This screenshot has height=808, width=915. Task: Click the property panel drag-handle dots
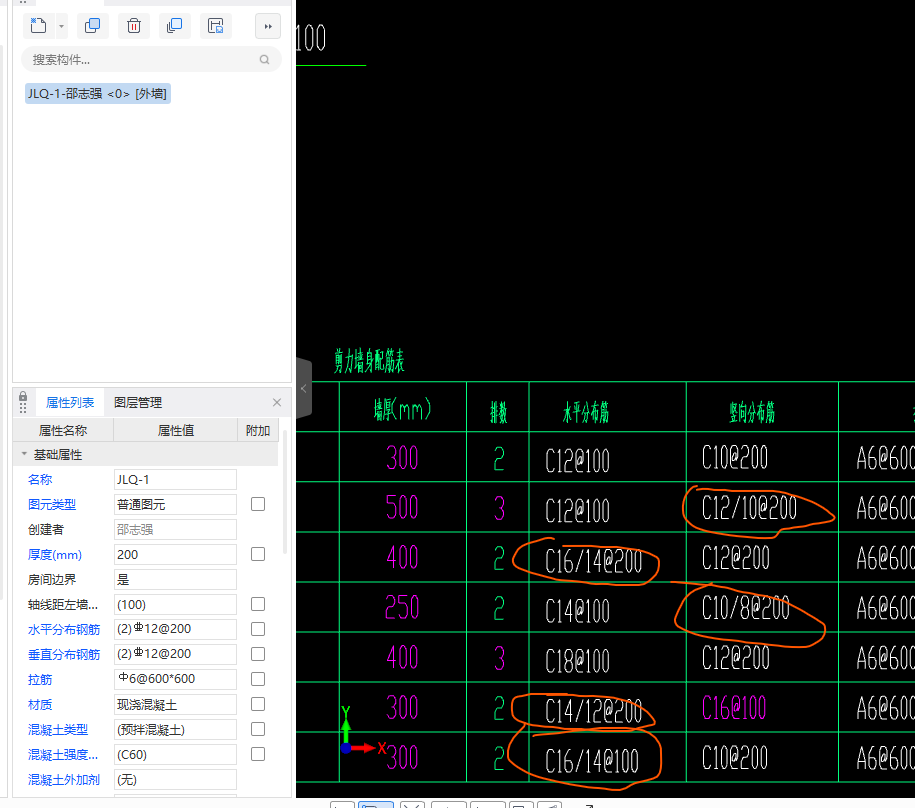coord(23,408)
